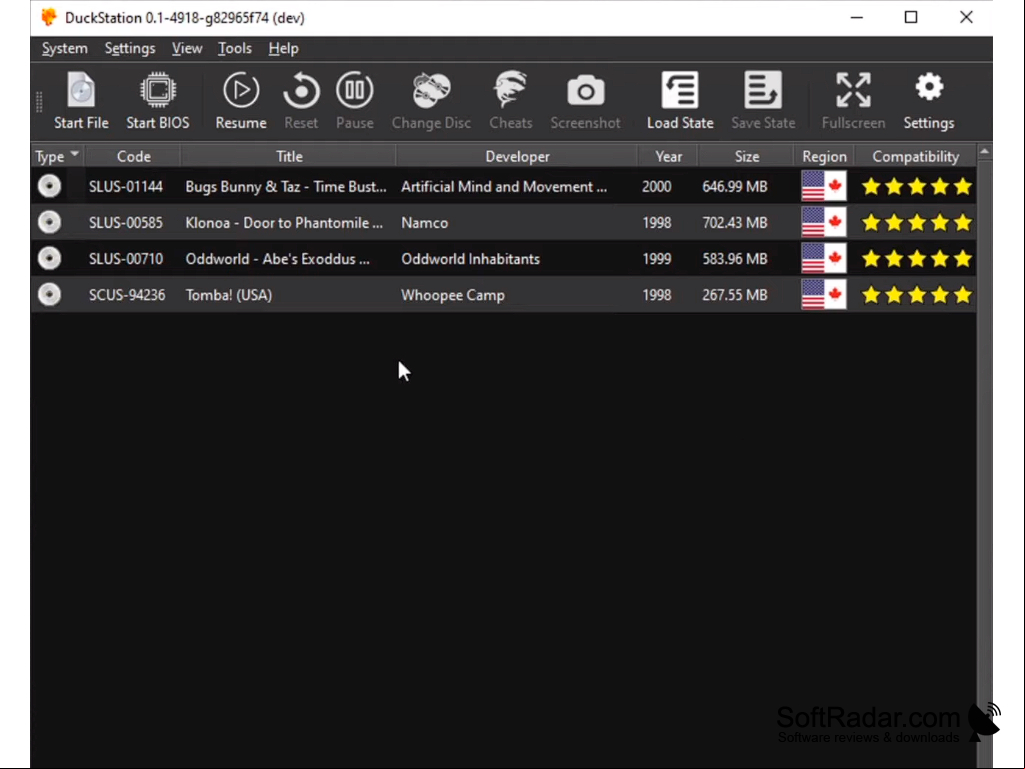The image size is (1025, 769).
Task: Click the region flag in SCUS-94236 row
Action: click(x=824, y=294)
